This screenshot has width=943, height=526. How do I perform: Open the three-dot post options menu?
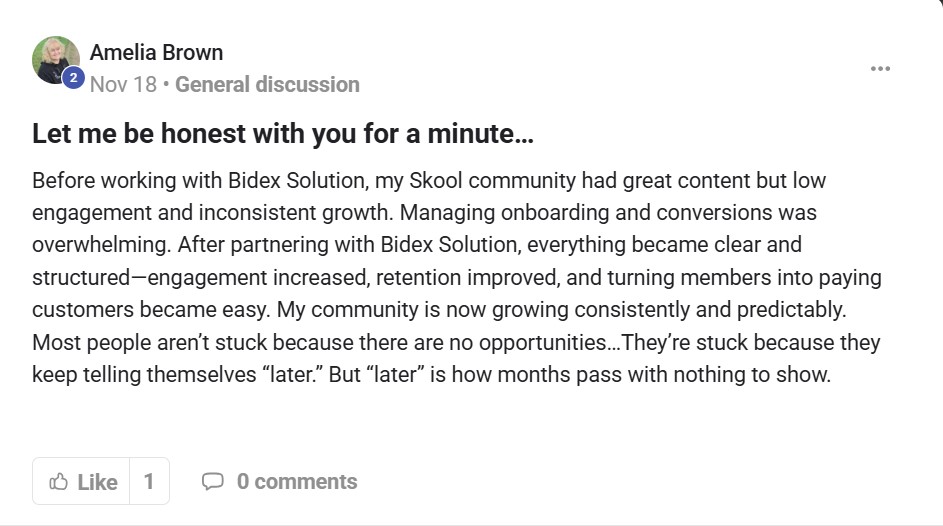click(880, 69)
